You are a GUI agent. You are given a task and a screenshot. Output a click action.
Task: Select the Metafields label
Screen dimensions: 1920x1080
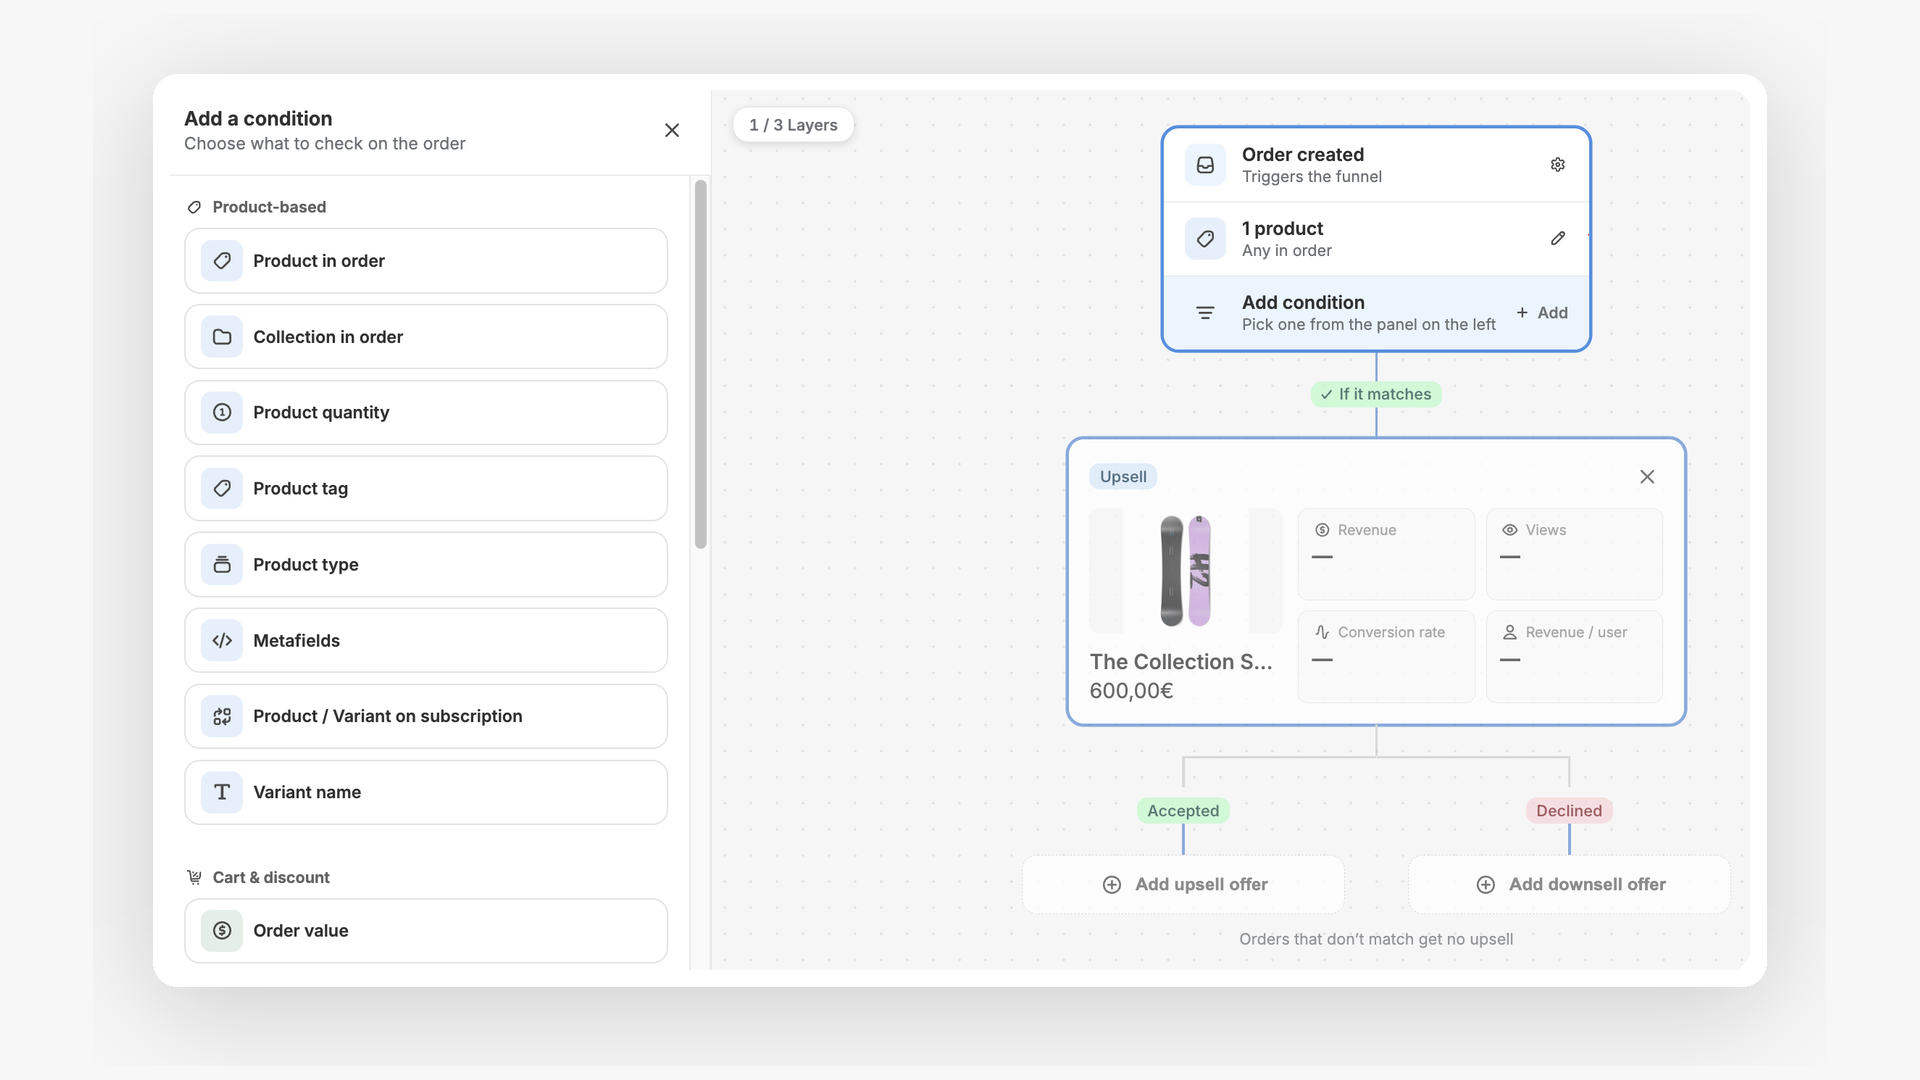click(x=296, y=640)
